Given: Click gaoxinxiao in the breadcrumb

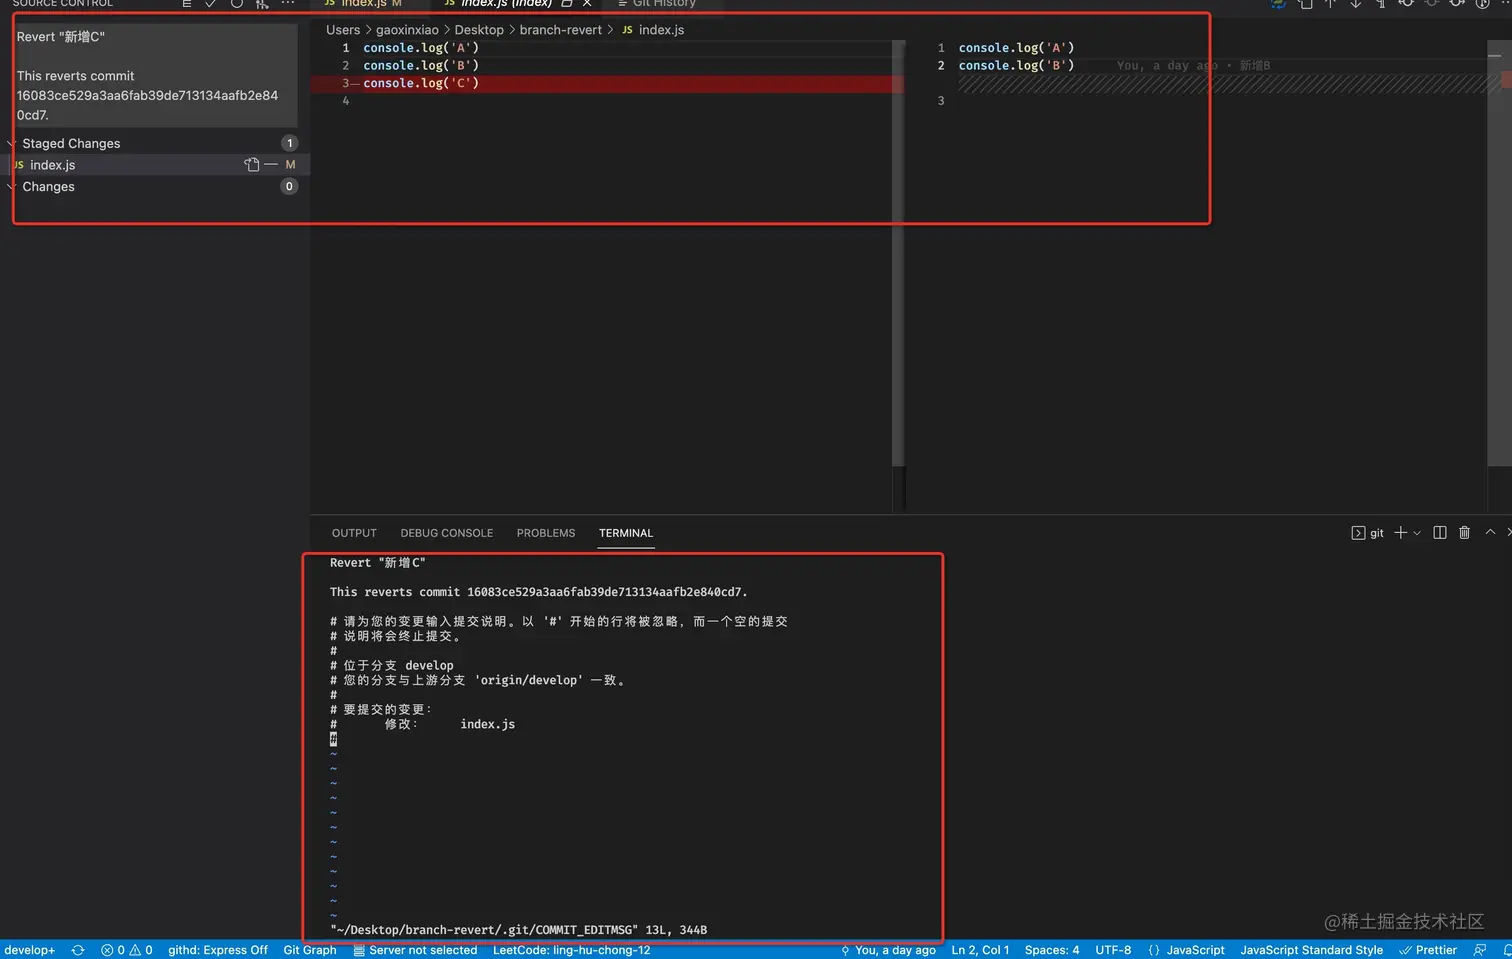Looking at the screenshot, I should click(x=407, y=30).
